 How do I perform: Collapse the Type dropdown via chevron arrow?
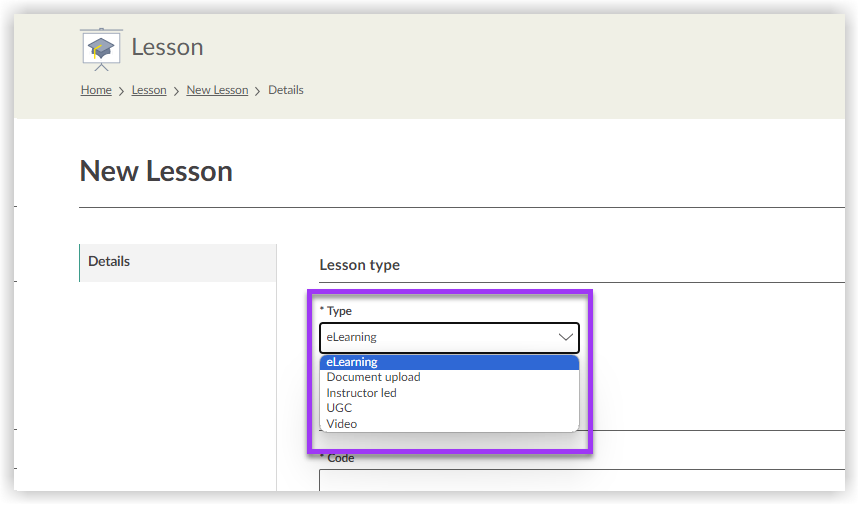tap(565, 337)
